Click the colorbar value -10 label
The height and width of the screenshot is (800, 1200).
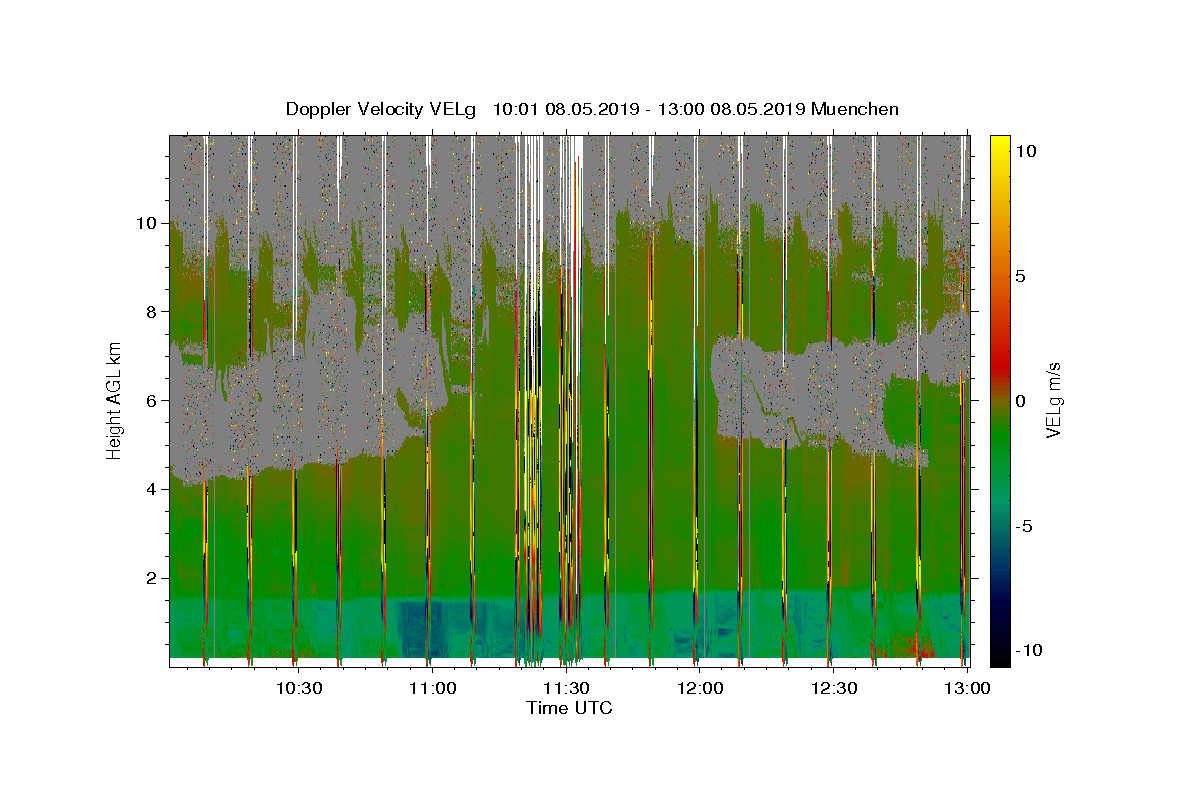[1029, 650]
